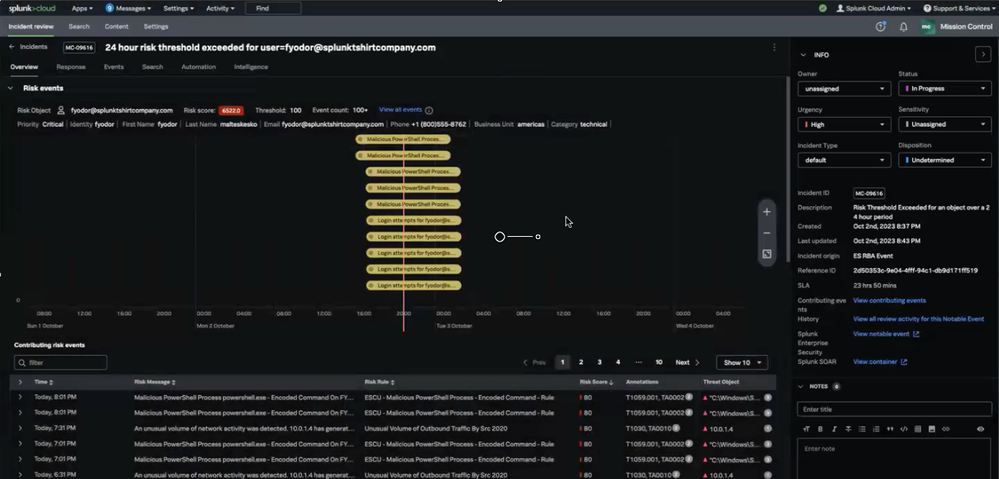The image size is (999, 479).
Task: Zoom in on the risk events timeline
Action: coord(767,212)
